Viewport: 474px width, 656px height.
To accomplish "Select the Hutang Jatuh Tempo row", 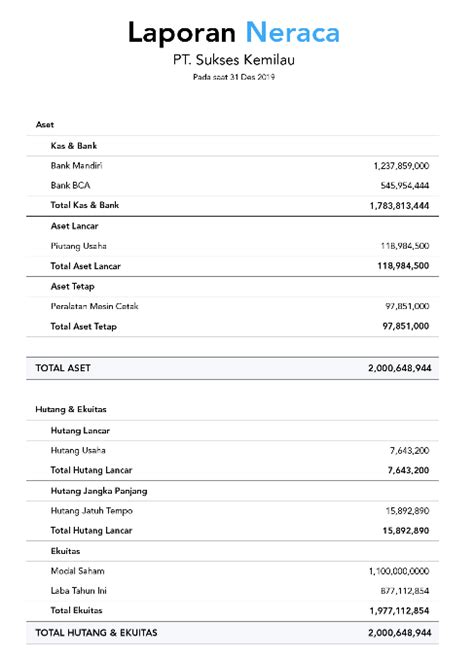I will pyautogui.click(x=233, y=511).
